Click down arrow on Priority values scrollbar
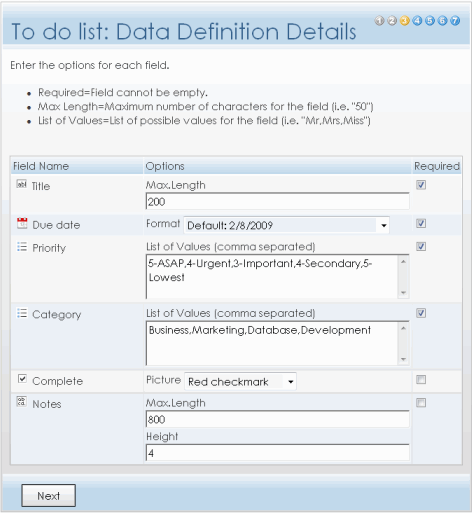Screen dimensions: 472x513 (403, 293)
